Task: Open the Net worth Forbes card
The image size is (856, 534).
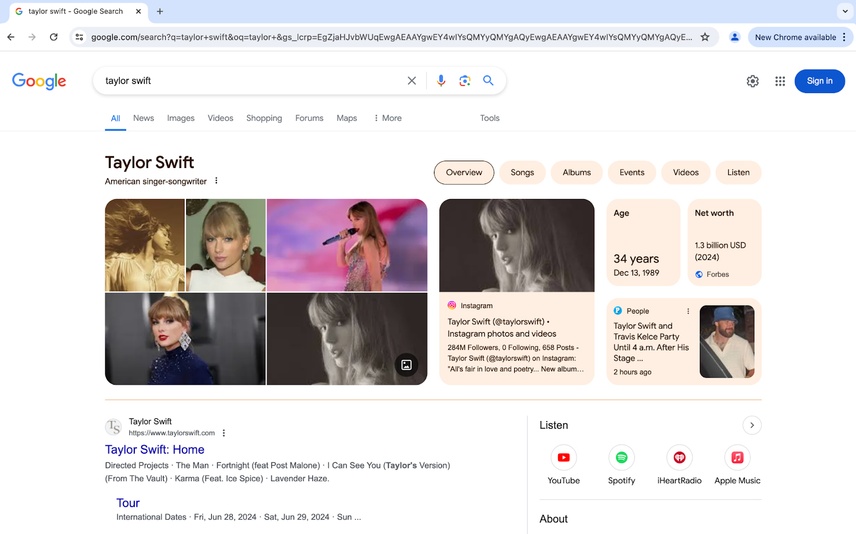Action: pos(724,242)
